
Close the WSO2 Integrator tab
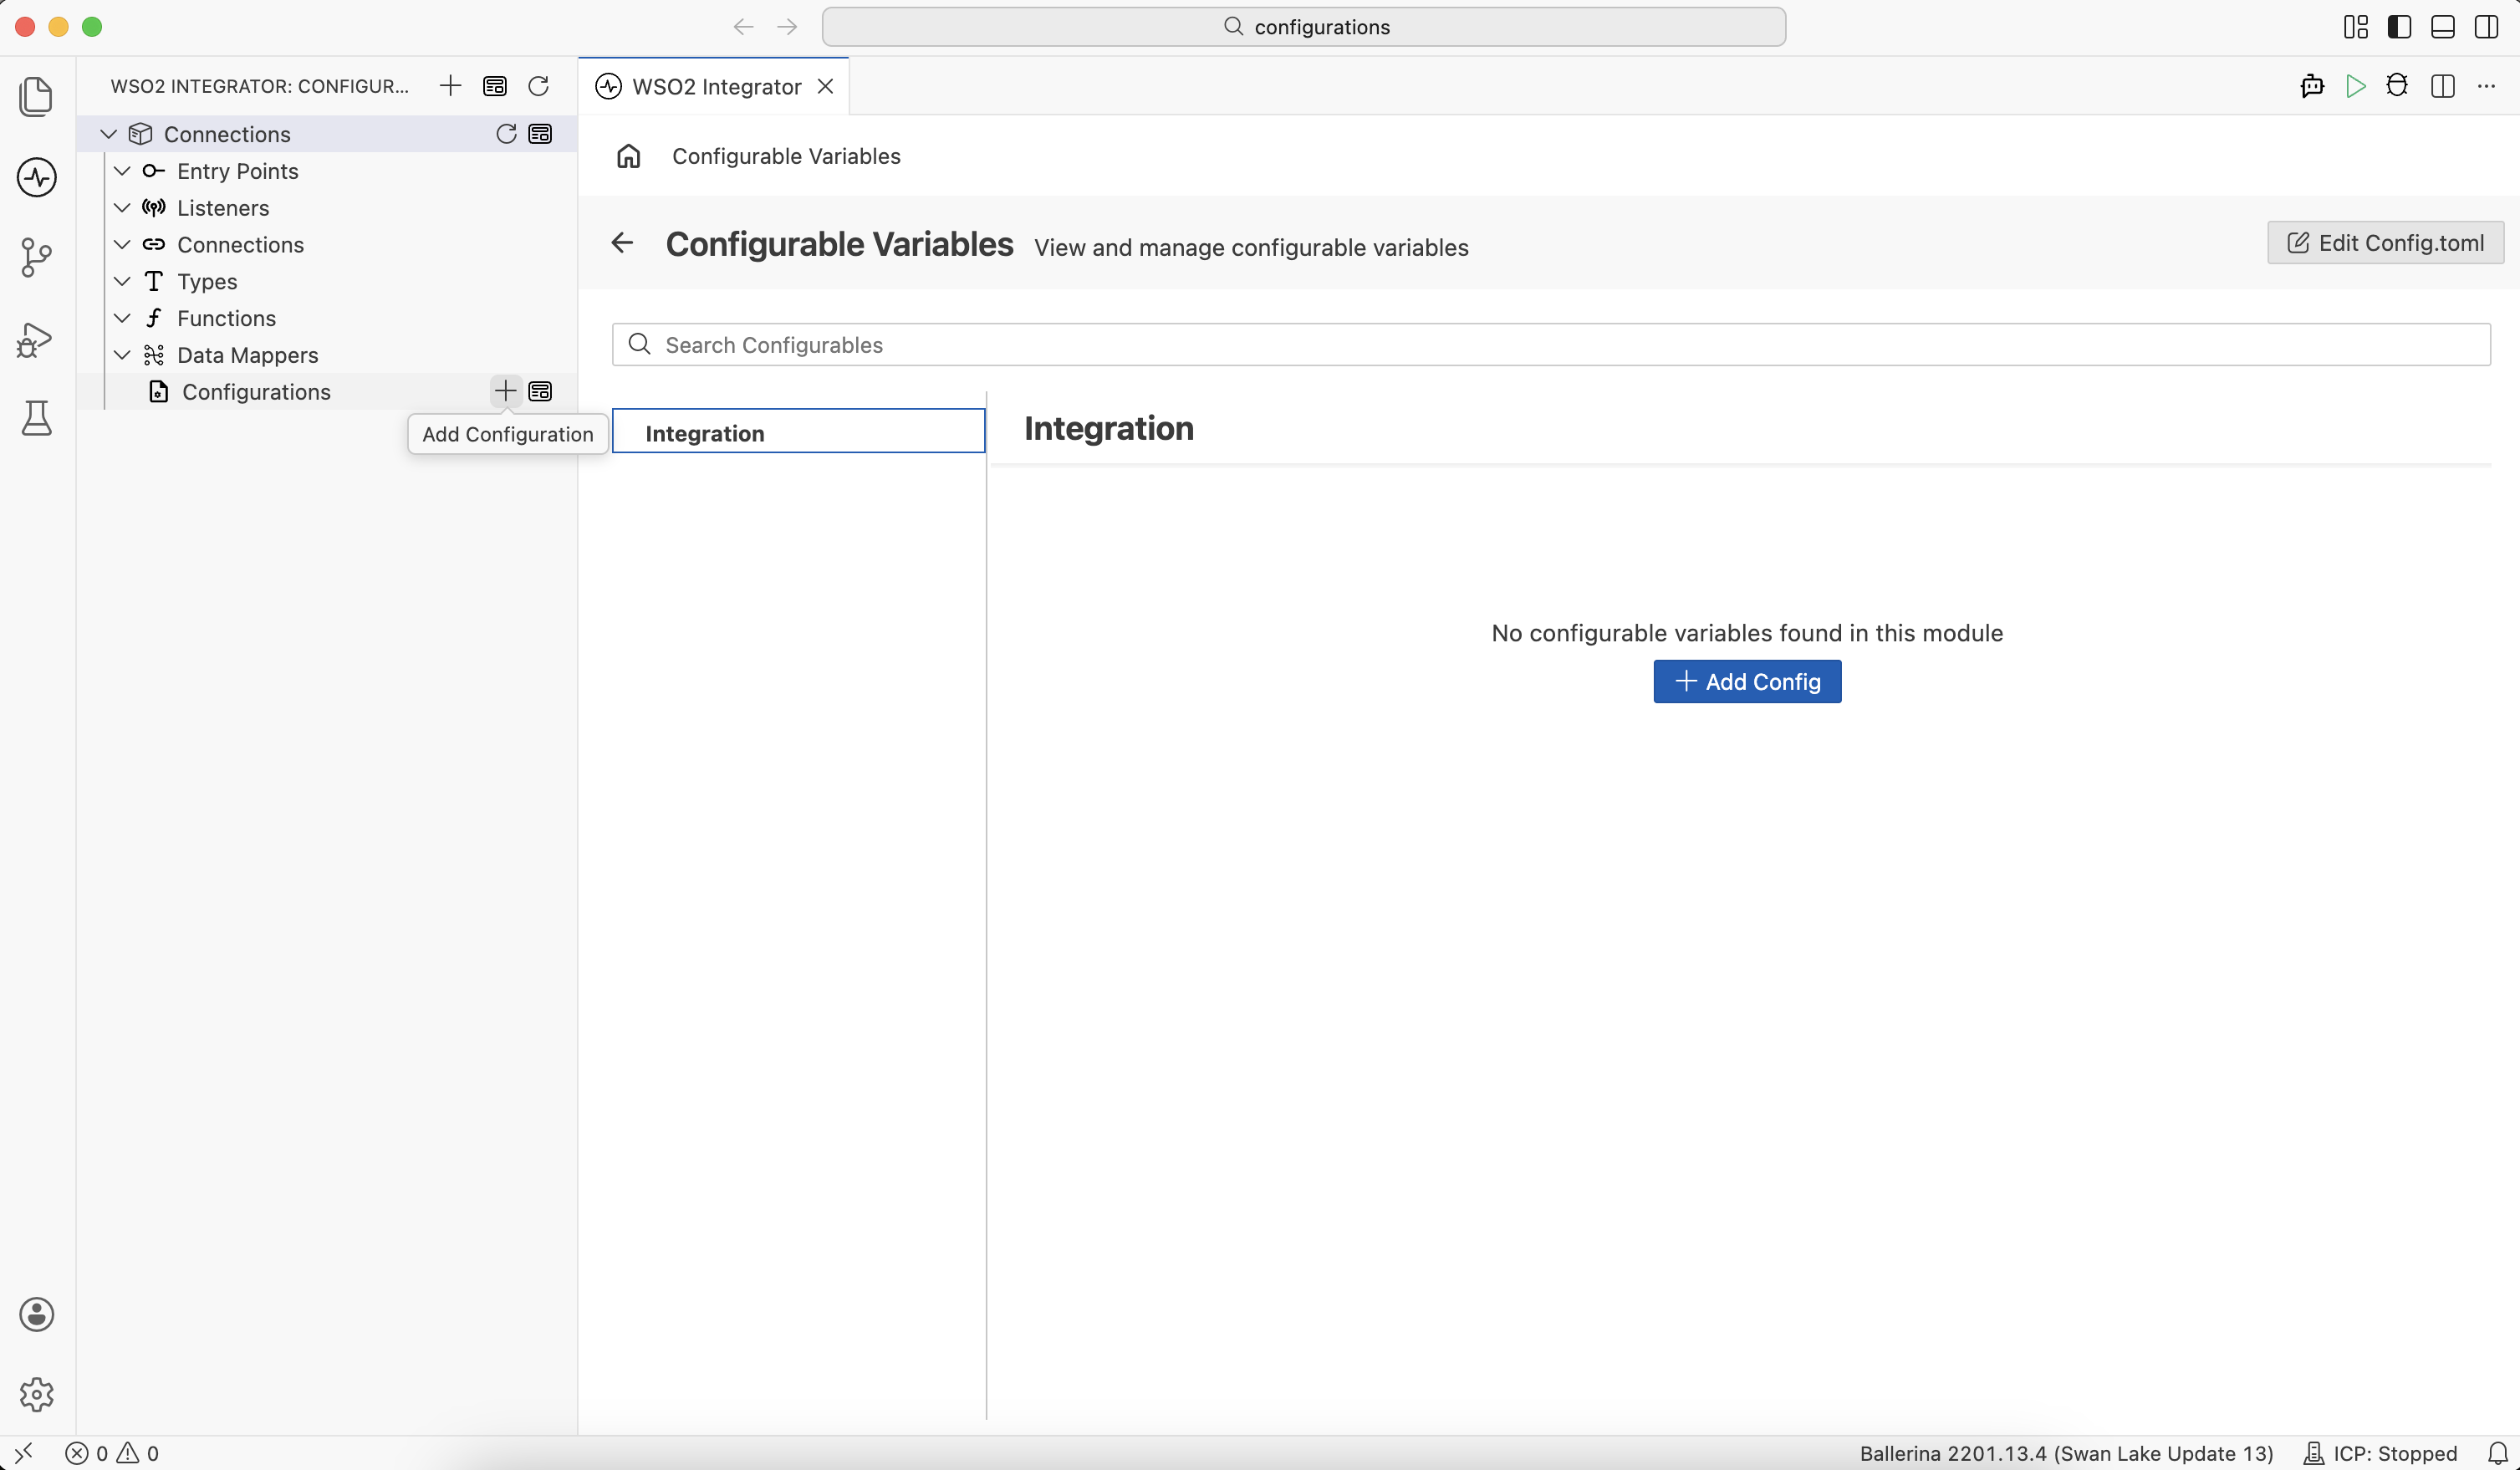coord(826,87)
